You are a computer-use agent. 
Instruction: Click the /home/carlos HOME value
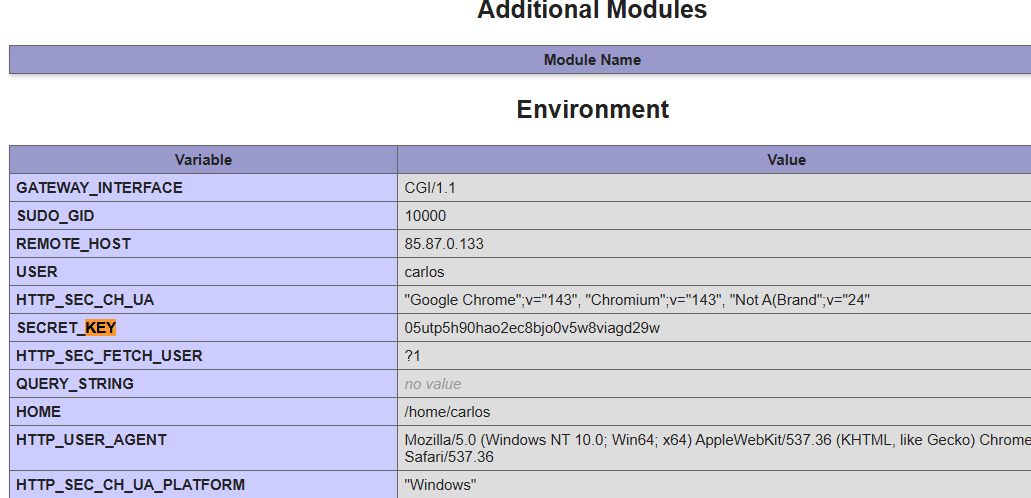click(x=447, y=412)
